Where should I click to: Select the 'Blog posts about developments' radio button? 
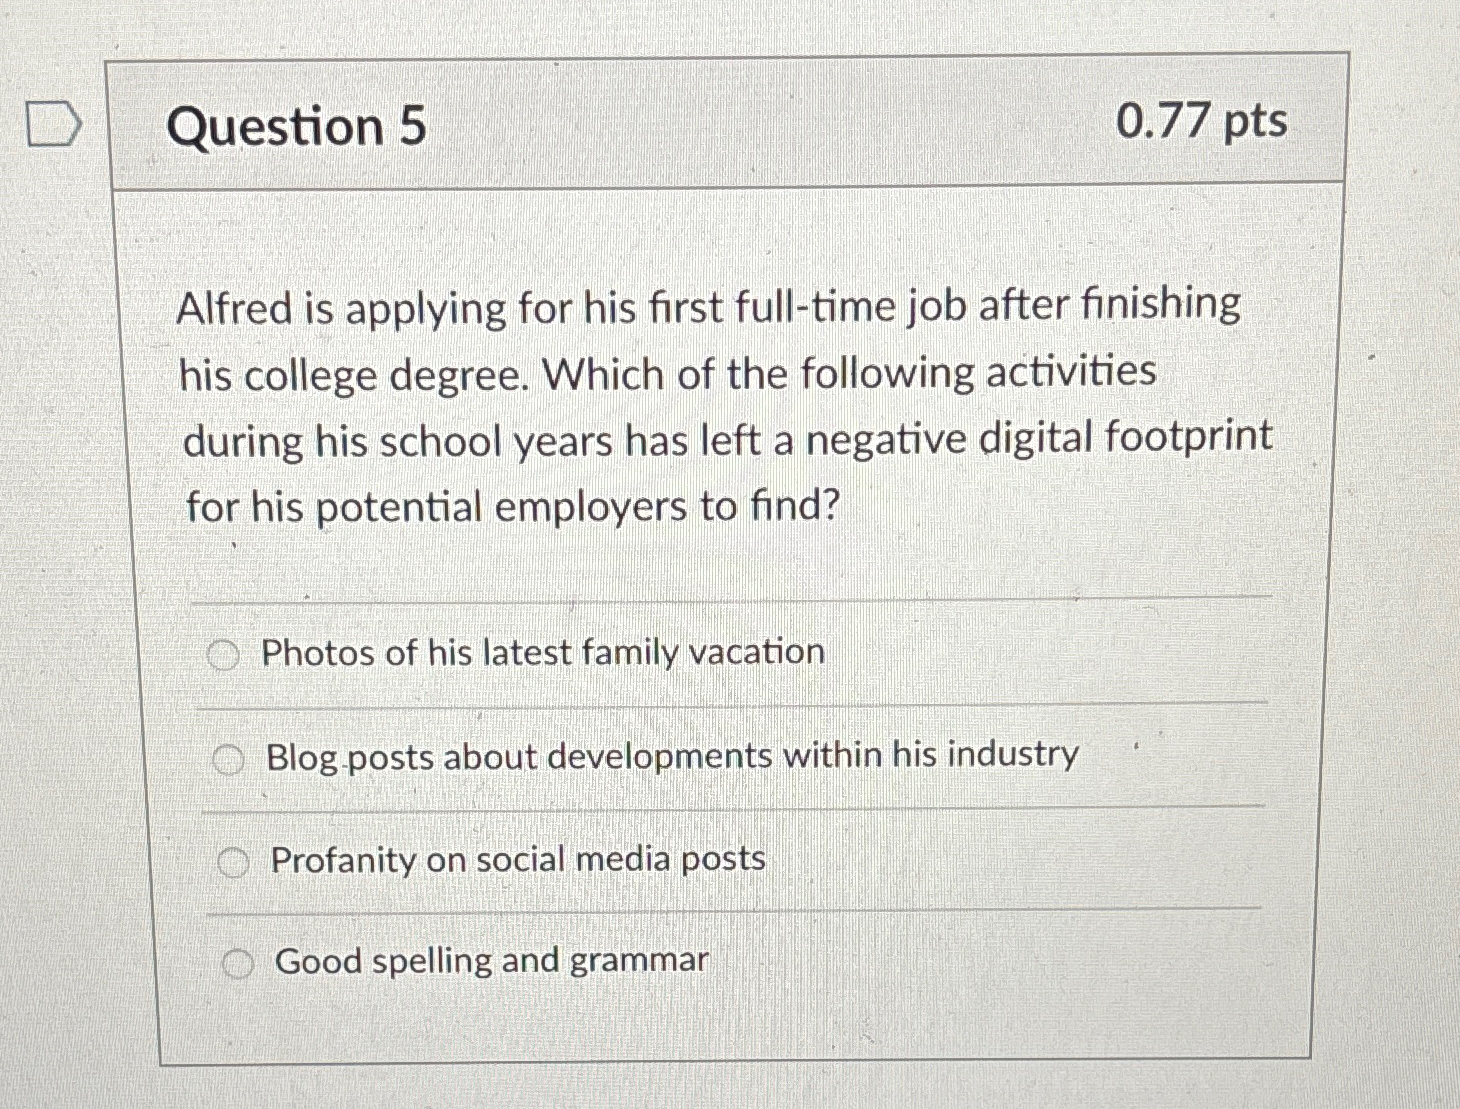point(232,757)
